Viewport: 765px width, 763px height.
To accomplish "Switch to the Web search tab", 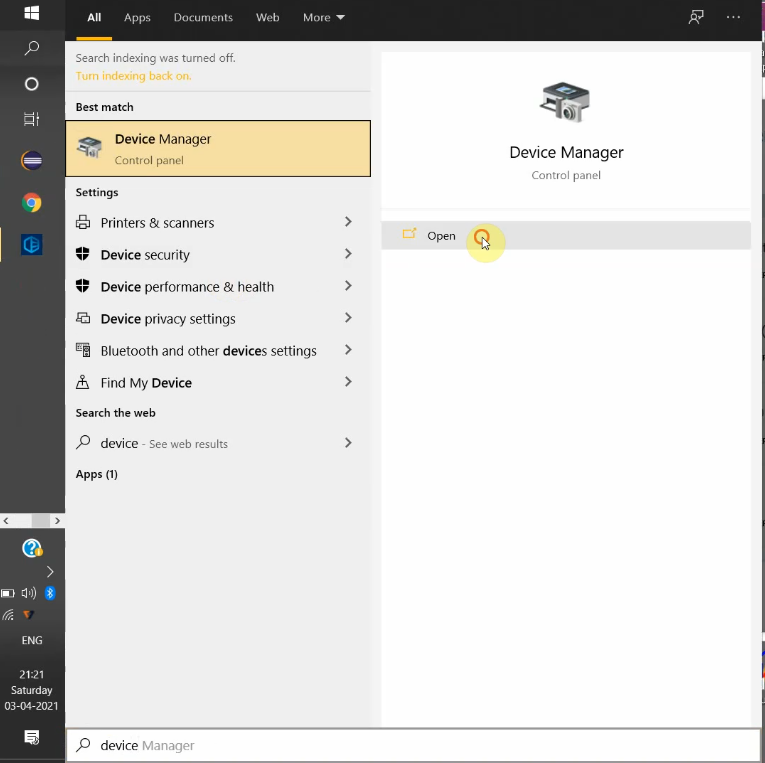I will (x=267, y=18).
